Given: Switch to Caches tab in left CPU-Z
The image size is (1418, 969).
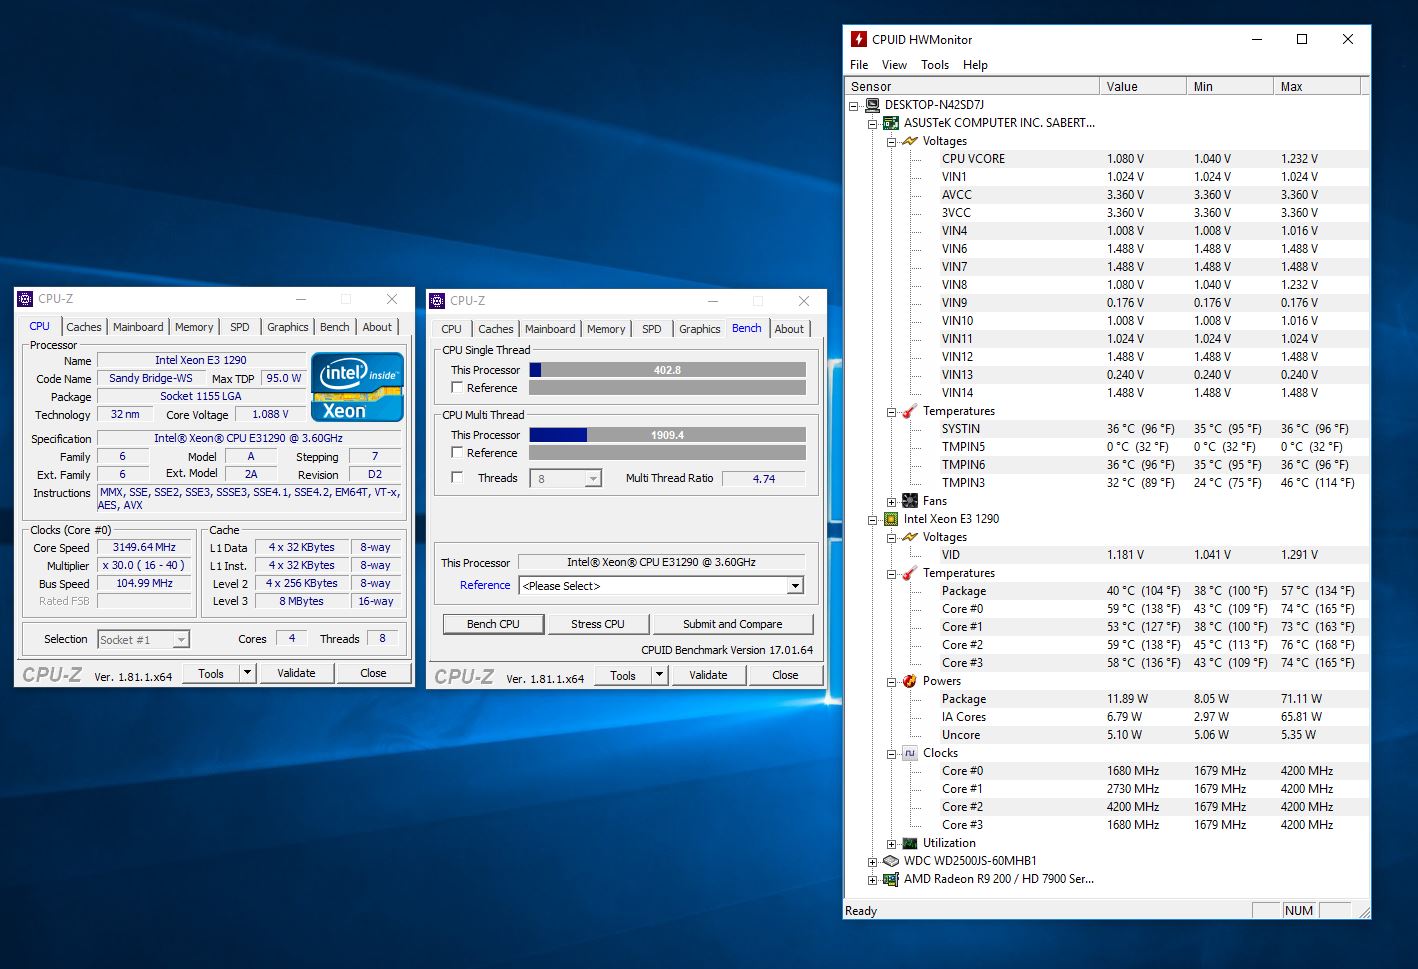Looking at the screenshot, I should 84,327.
